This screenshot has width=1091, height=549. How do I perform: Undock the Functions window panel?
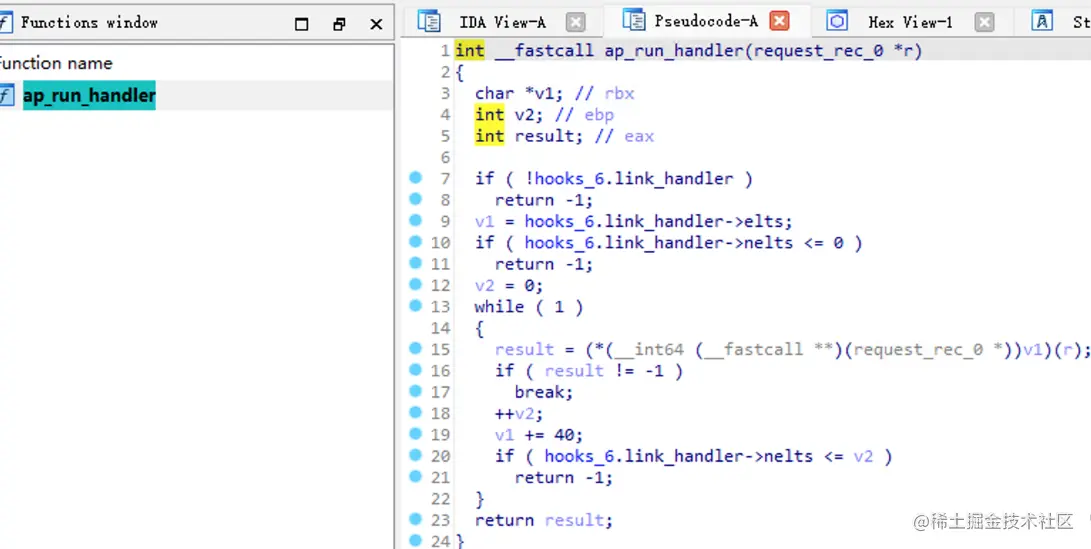tap(339, 24)
